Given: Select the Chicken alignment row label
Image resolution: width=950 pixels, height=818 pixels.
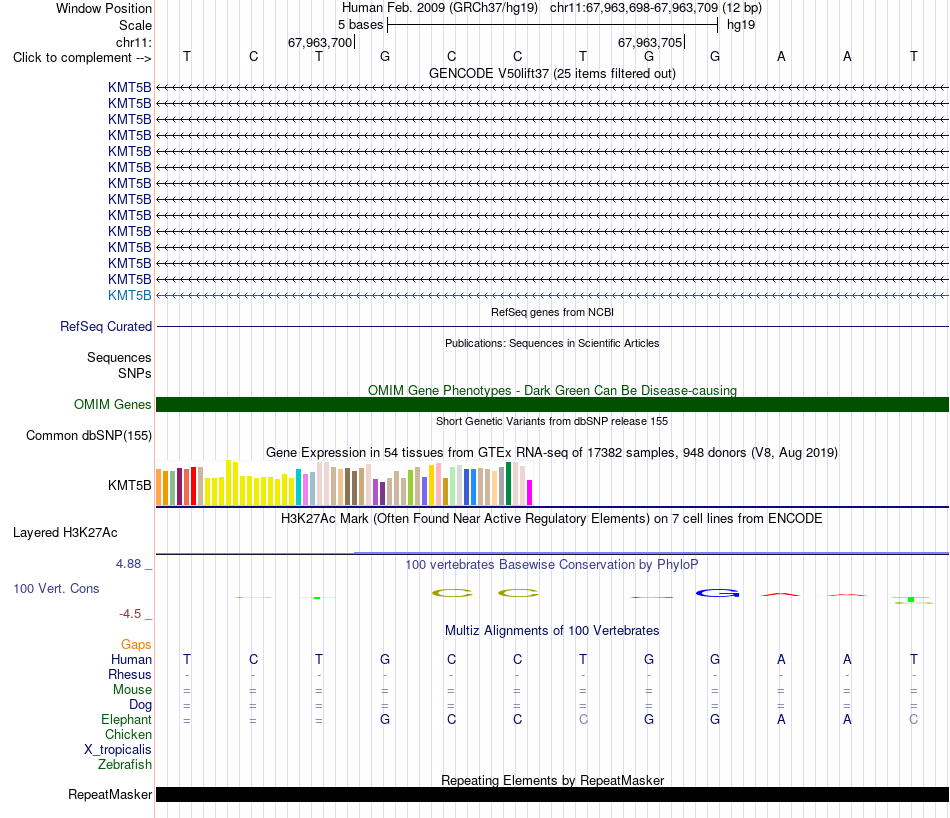Looking at the screenshot, I should click(128, 734).
